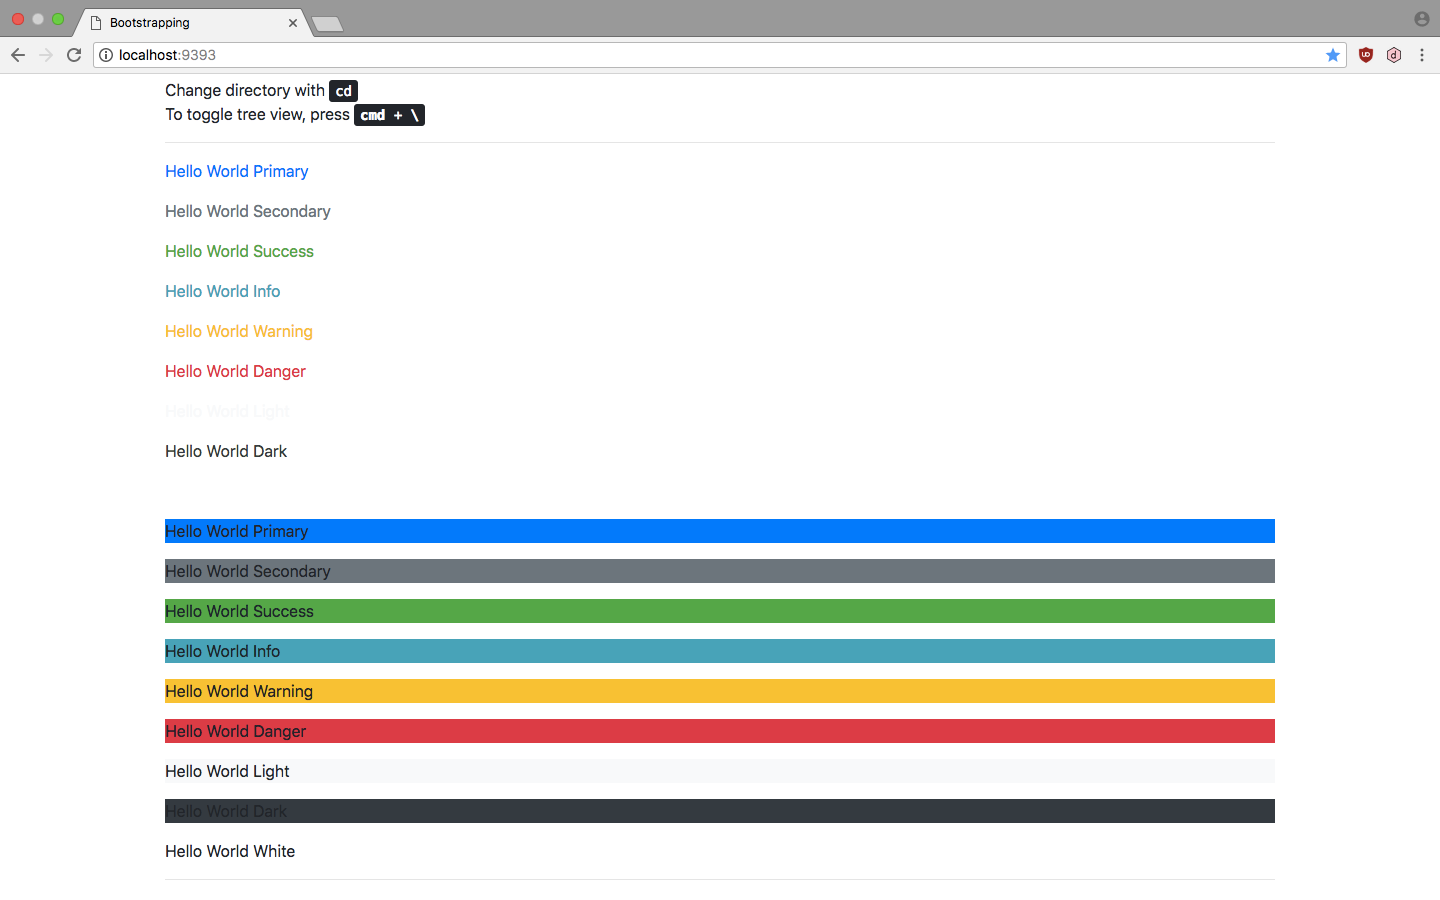
Task: Click the red Hello World Danger alert banner
Action: 719,731
